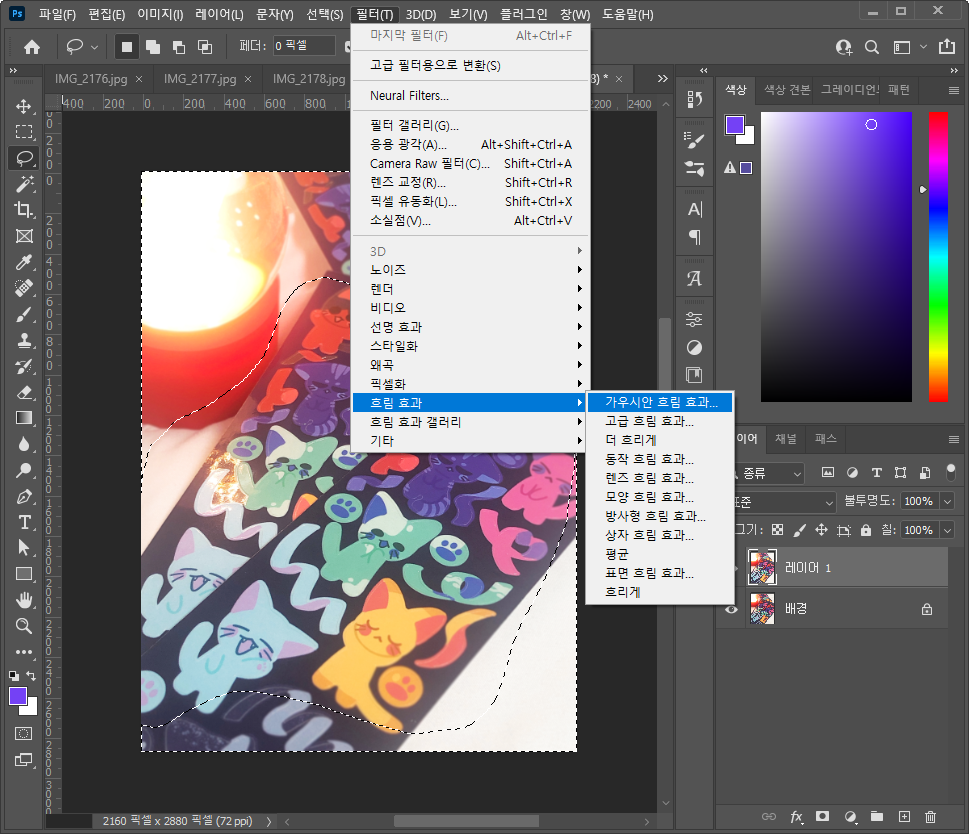This screenshot has width=969, height=834.
Task: Open Lasso tool preset dropdown
Action: click(x=95, y=47)
